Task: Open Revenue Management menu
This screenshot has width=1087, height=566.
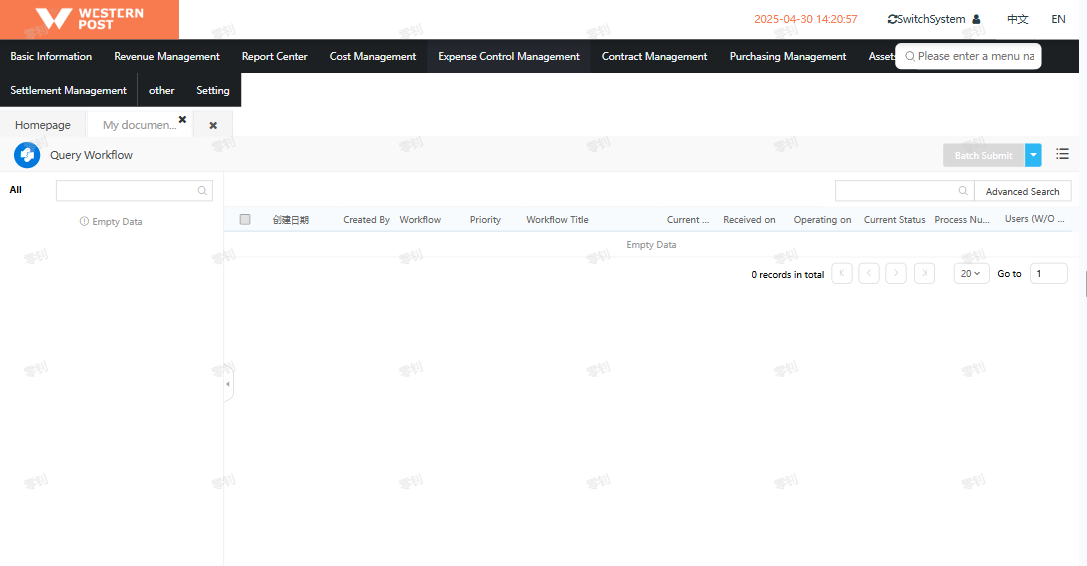Action: click(x=167, y=56)
